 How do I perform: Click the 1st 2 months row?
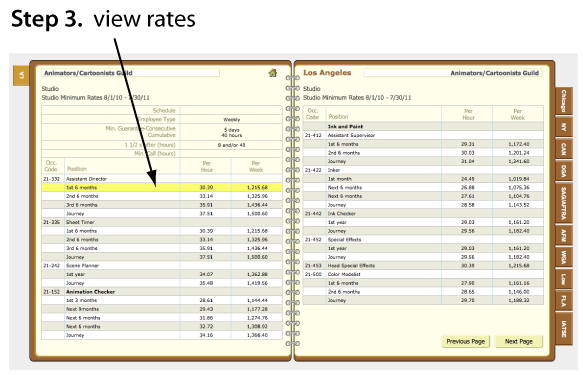click(x=162, y=300)
